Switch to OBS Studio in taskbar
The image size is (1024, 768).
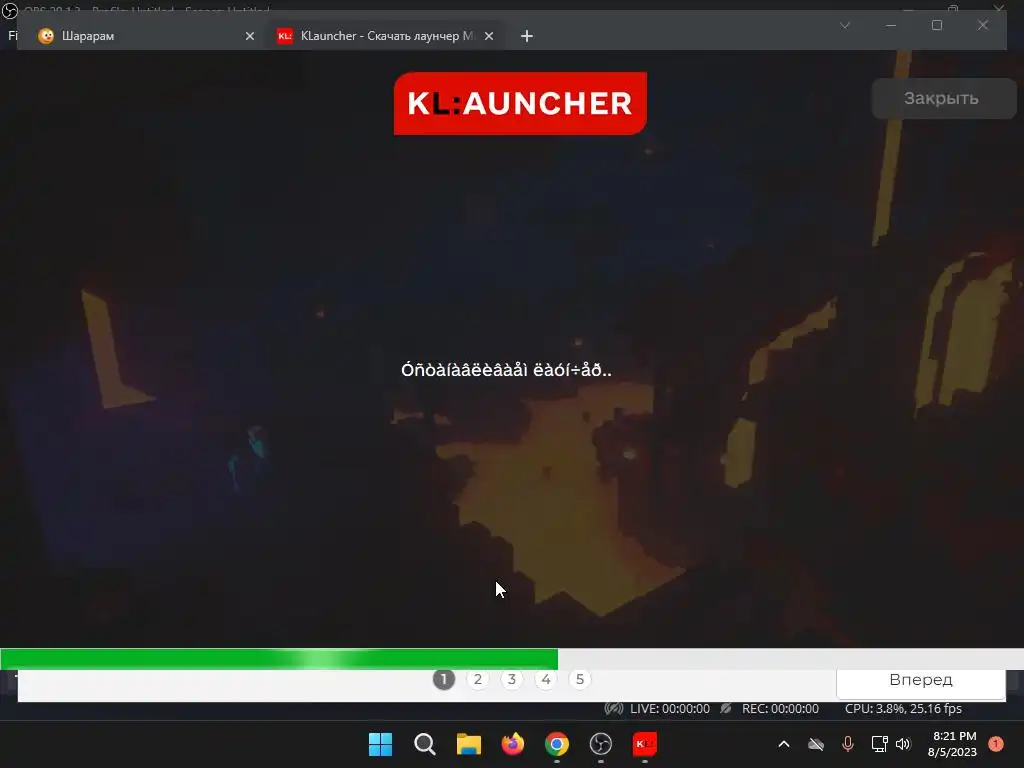(600, 744)
